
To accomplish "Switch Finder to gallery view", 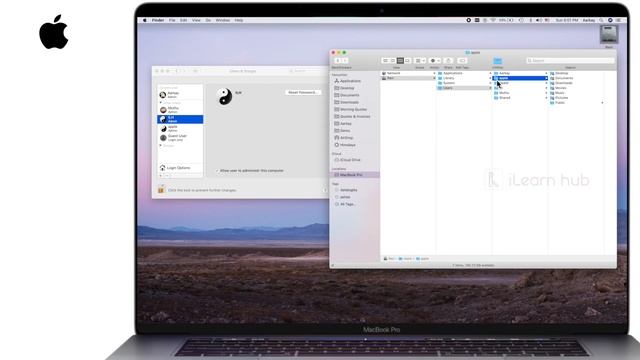I will pos(407,60).
